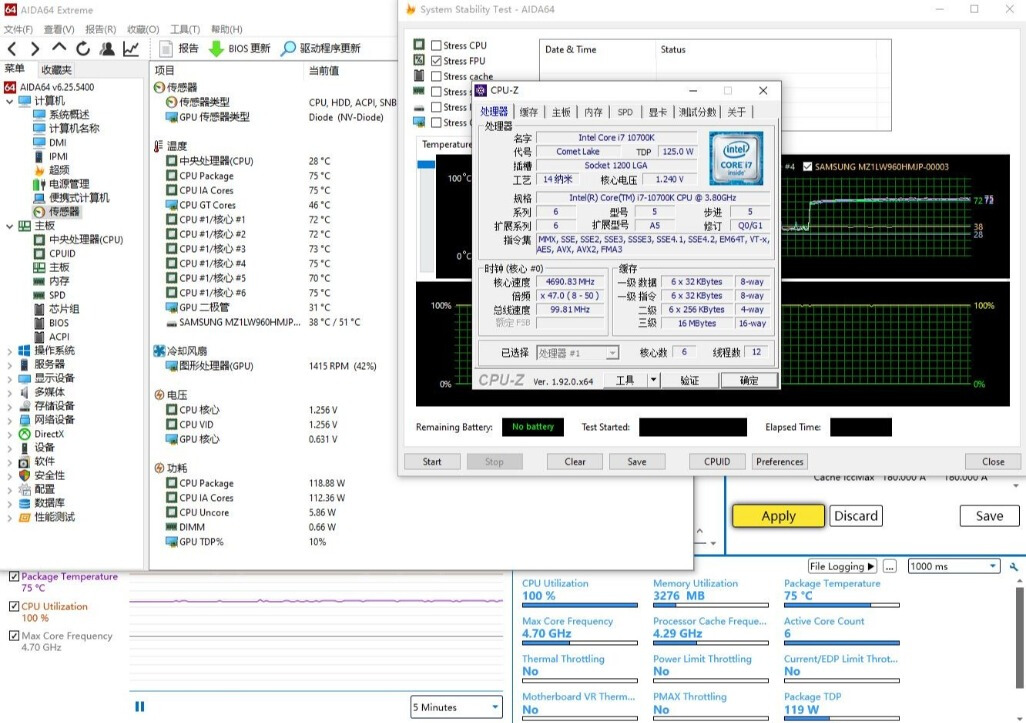Open the report page icon

tap(167, 48)
